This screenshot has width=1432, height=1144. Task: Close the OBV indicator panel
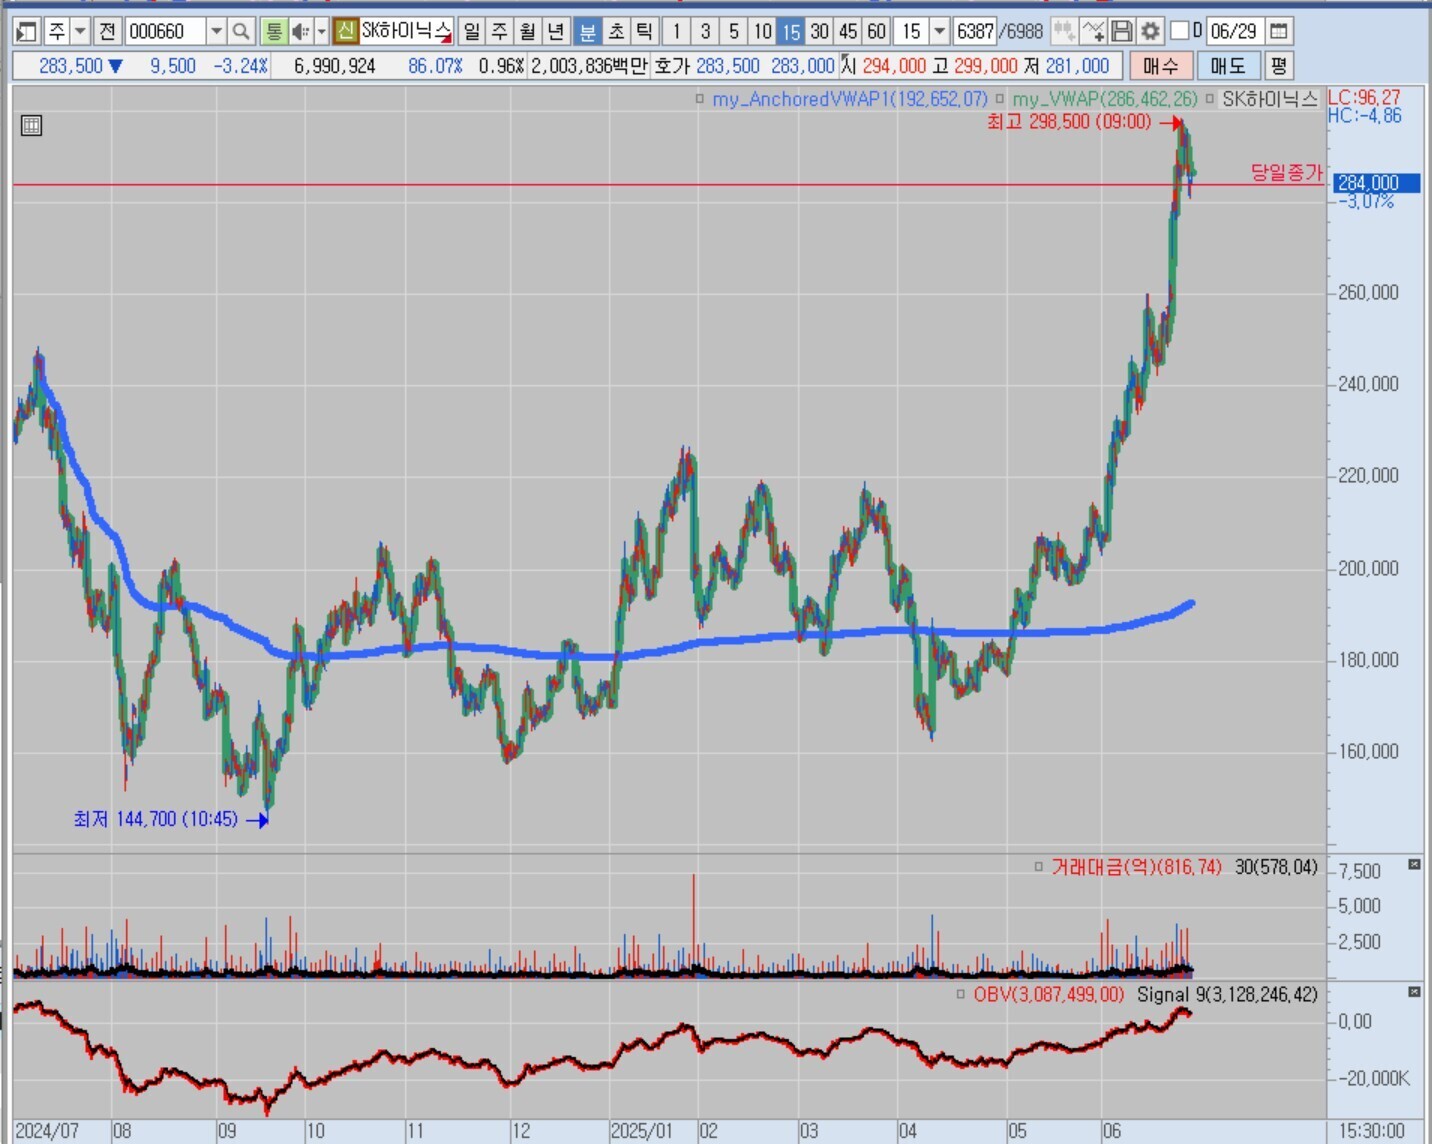click(1414, 992)
